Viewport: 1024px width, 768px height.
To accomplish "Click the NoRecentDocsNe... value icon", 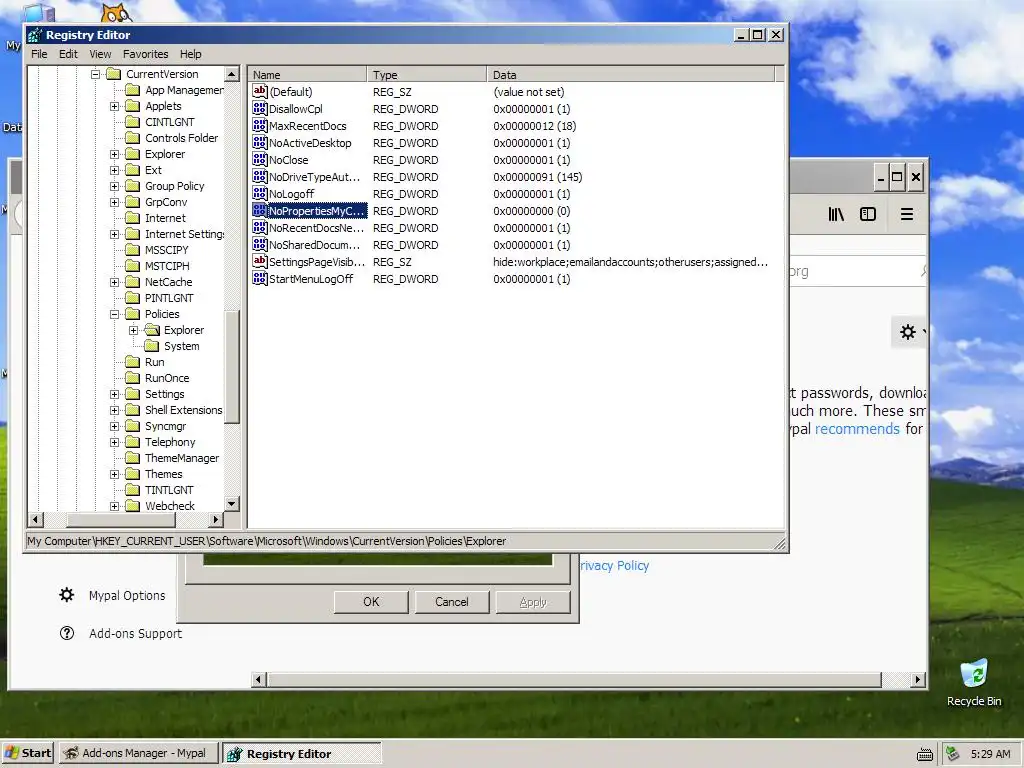I will (260, 227).
